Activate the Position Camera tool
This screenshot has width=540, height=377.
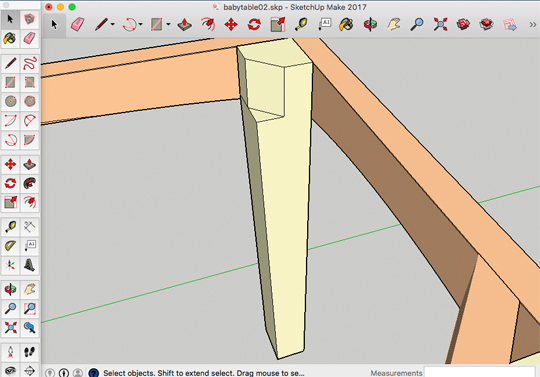(x=10, y=352)
